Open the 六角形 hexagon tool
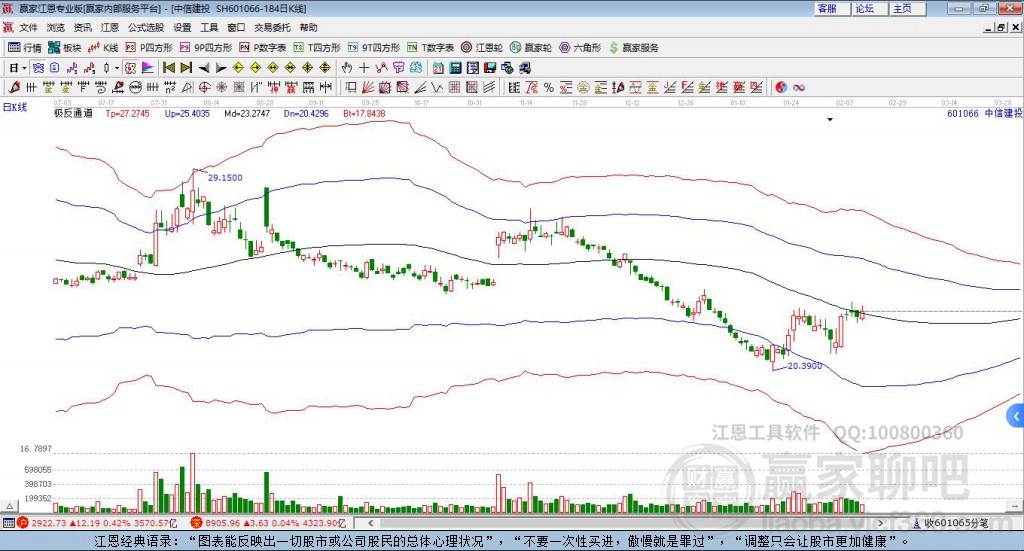Viewport: 1024px width, 551px height. [580, 48]
